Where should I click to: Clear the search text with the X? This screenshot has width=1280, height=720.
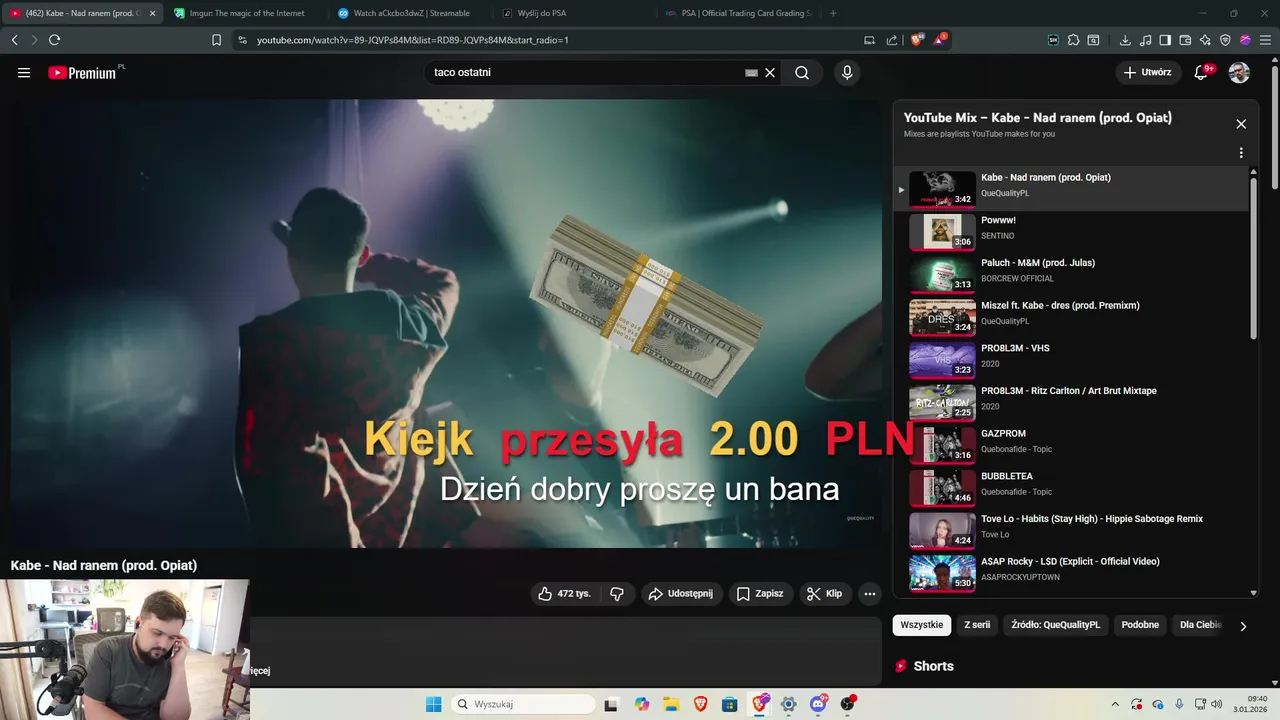click(x=770, y=73)
